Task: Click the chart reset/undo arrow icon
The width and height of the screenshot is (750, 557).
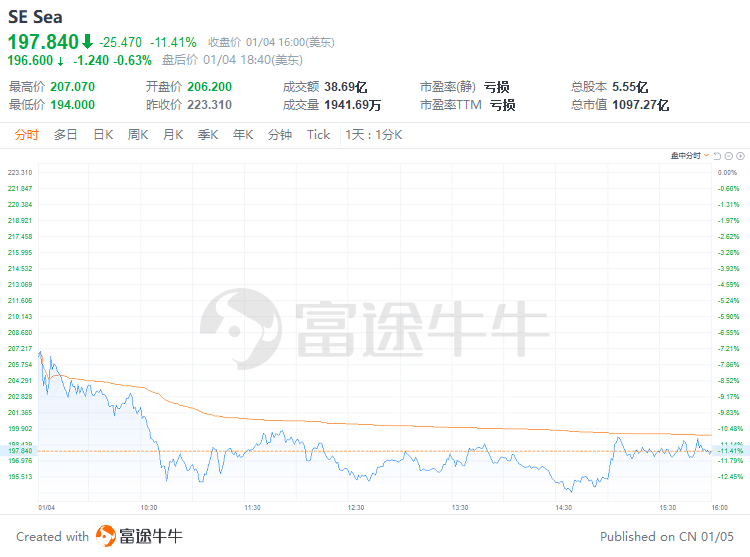Action: pyautogui.click(x=717, y=156)
